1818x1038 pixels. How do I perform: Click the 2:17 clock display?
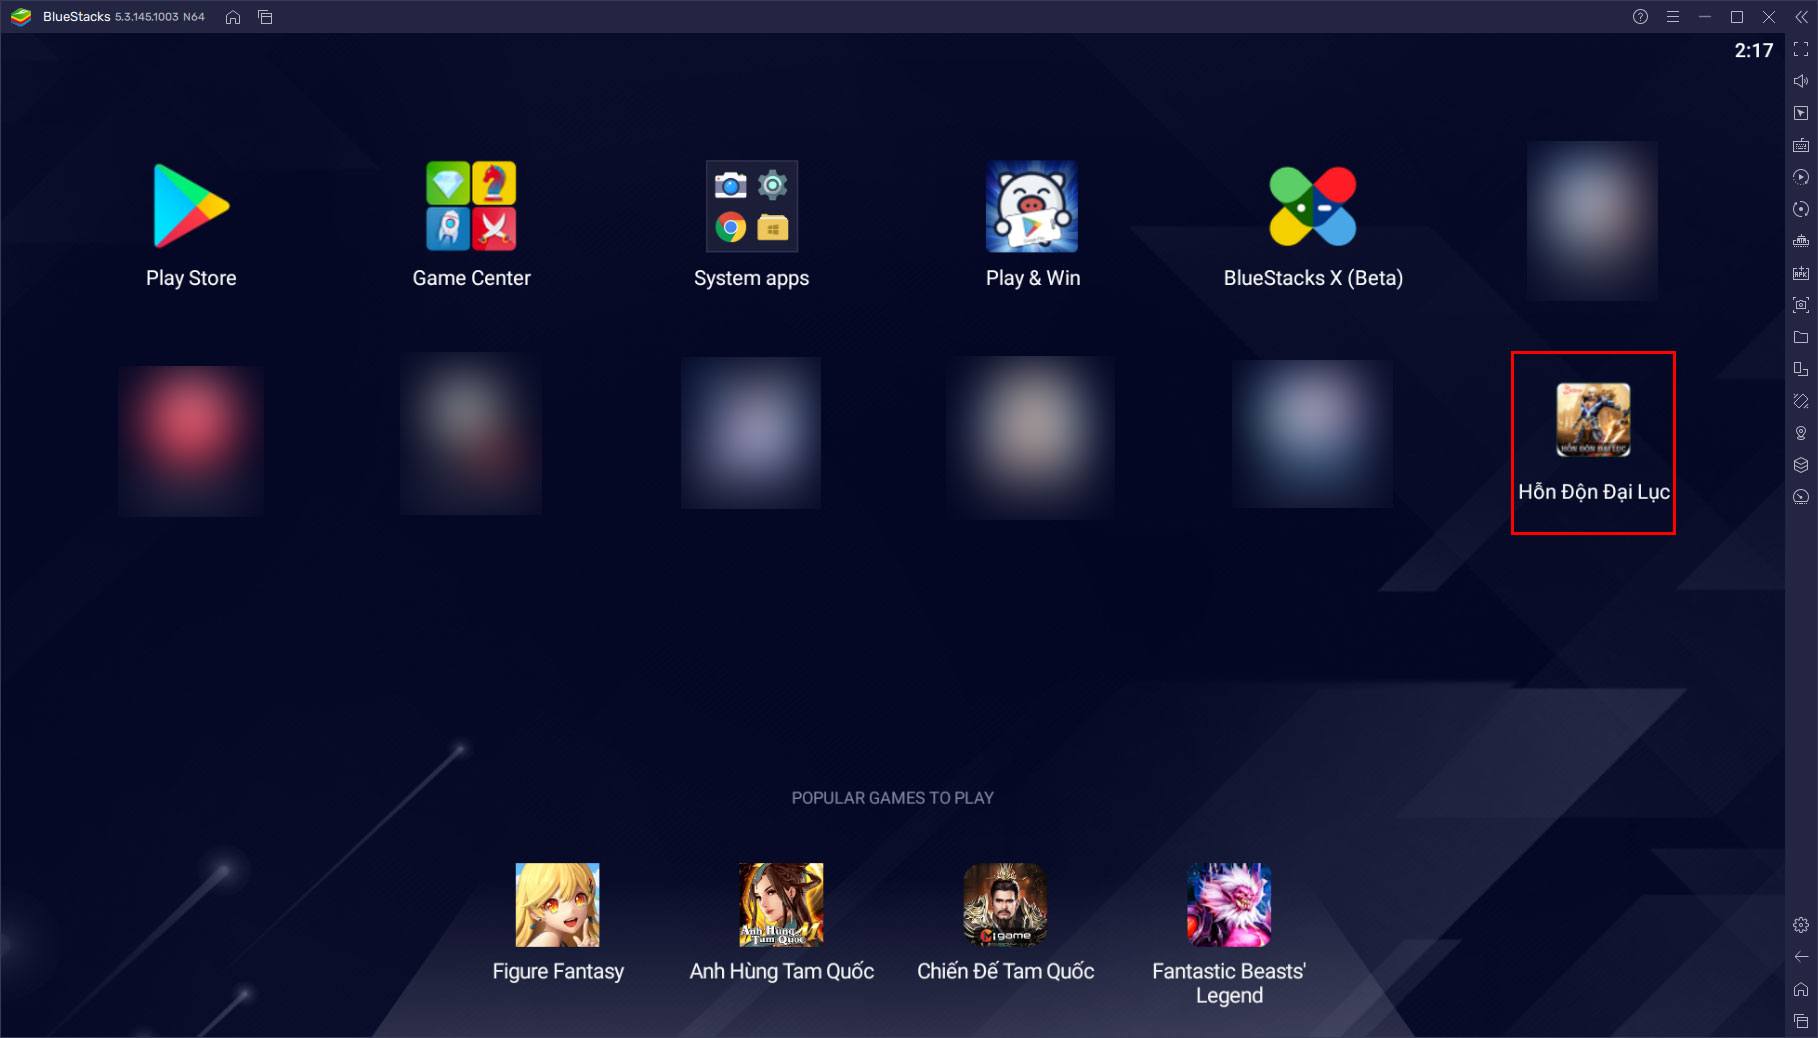(x=1753, y=50)
